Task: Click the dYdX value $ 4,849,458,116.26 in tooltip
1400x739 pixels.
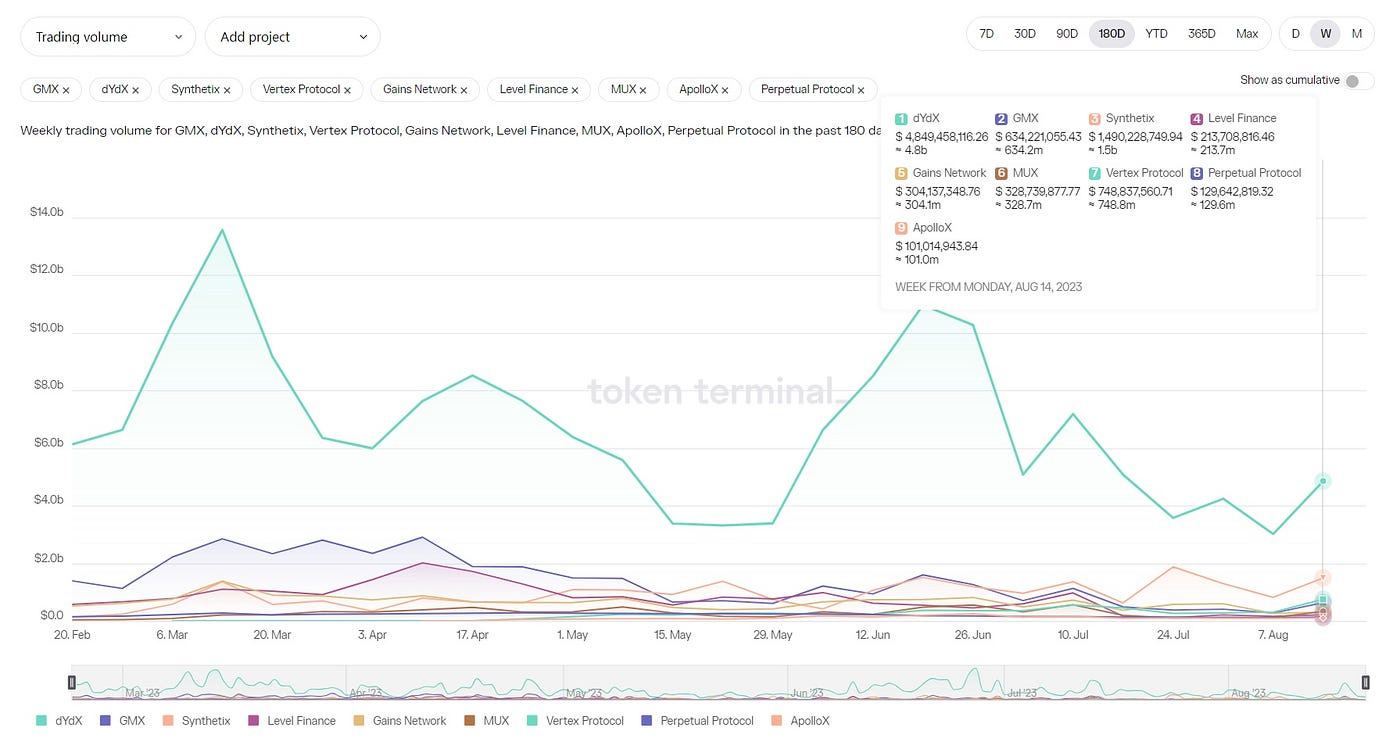Action: pyautogui.click(x=942, y=137)
